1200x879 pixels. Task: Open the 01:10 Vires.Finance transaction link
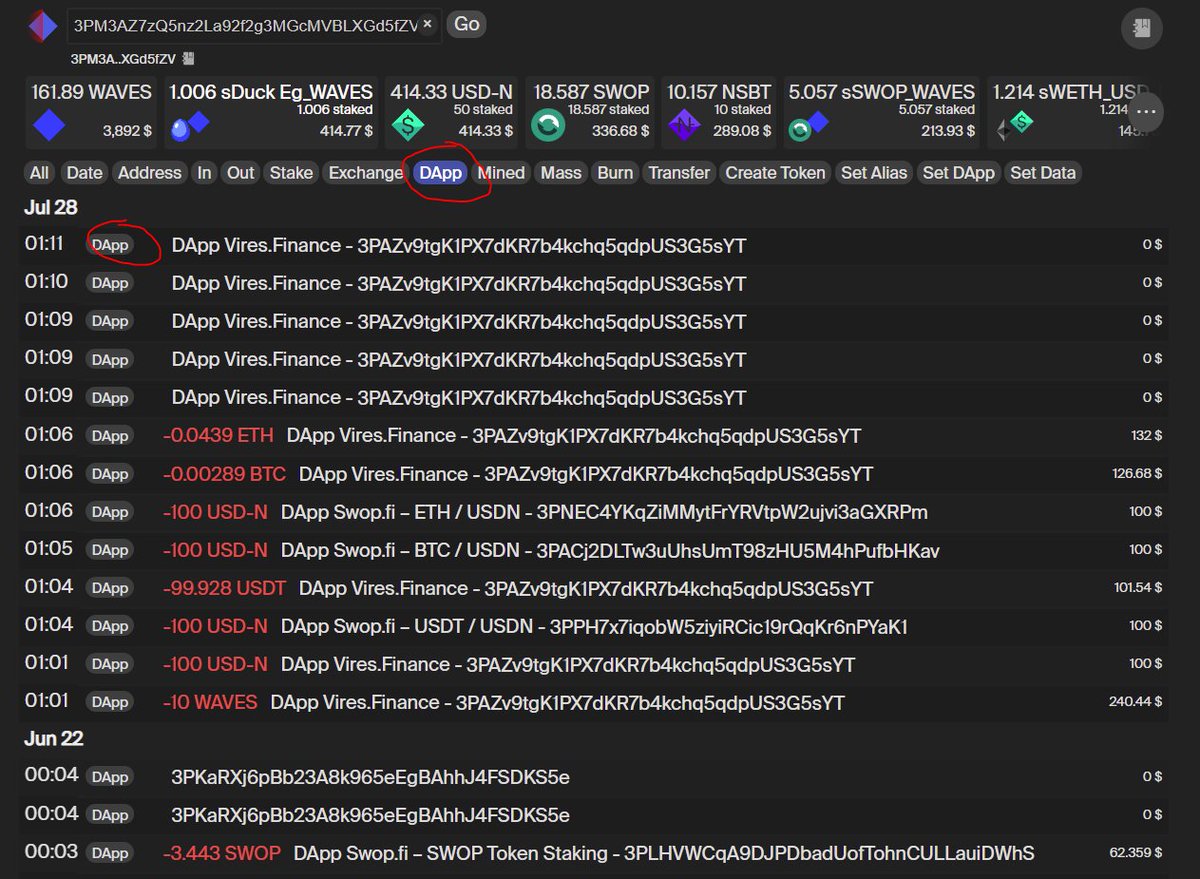coord(458,284)
